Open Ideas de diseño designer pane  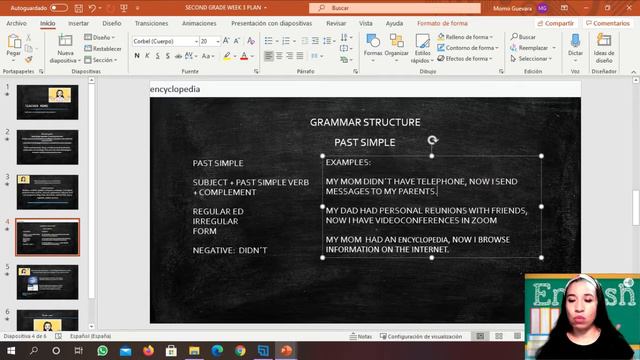pos(604,48)
